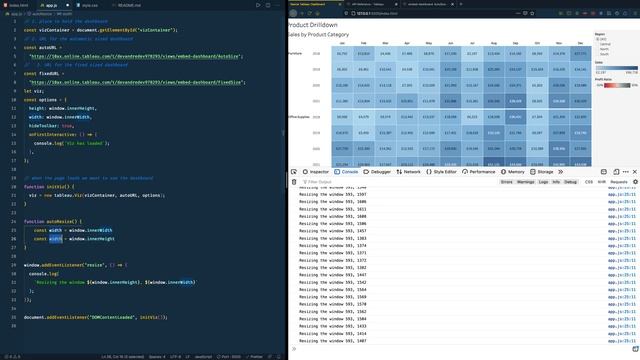Select the Dec column header in heatmap
Screen dimensions: 640x360
[580, 43]
